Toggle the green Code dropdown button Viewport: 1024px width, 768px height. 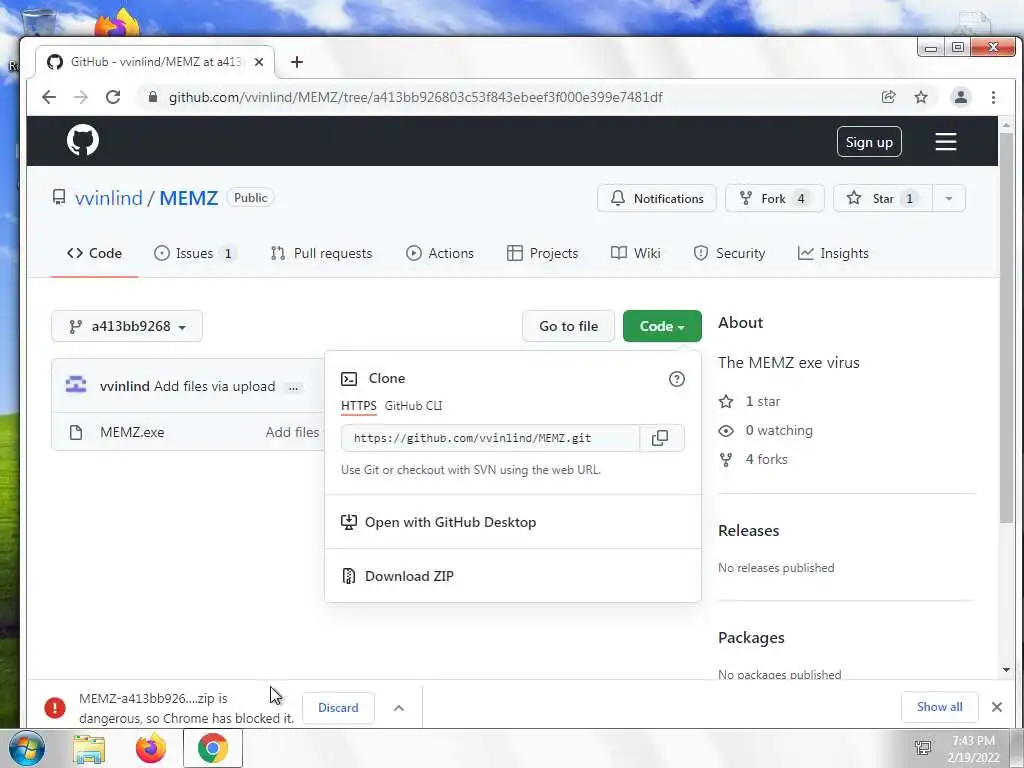(662, 326)
